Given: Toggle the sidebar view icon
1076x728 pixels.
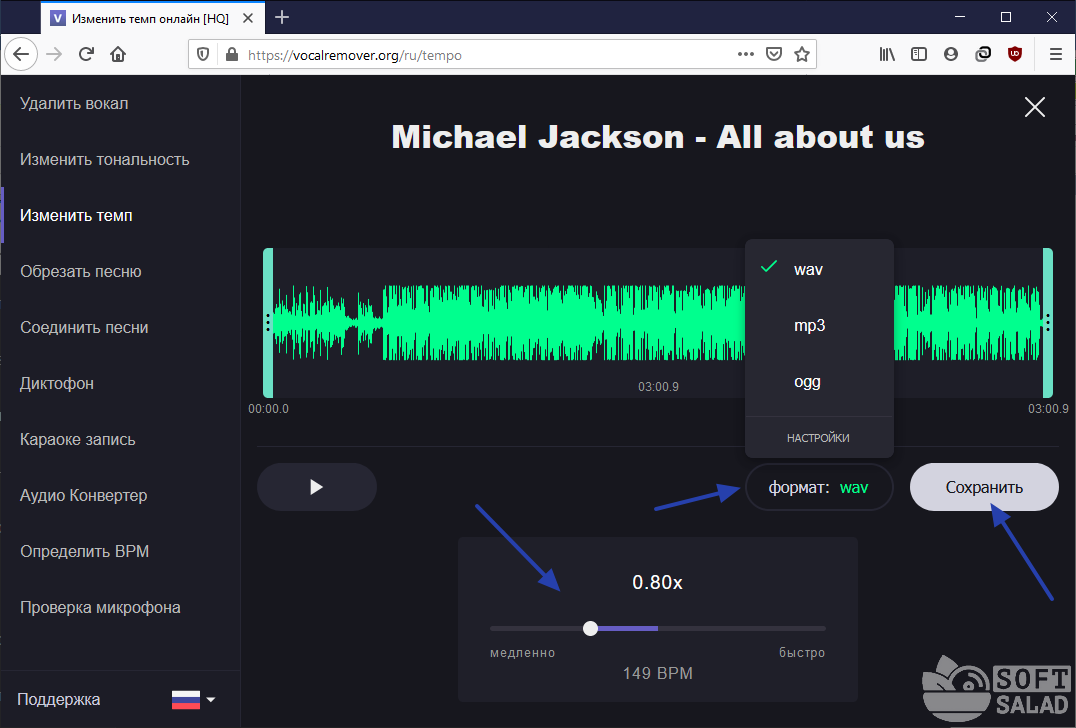Looking at the screenshot, I should [919, 54].
